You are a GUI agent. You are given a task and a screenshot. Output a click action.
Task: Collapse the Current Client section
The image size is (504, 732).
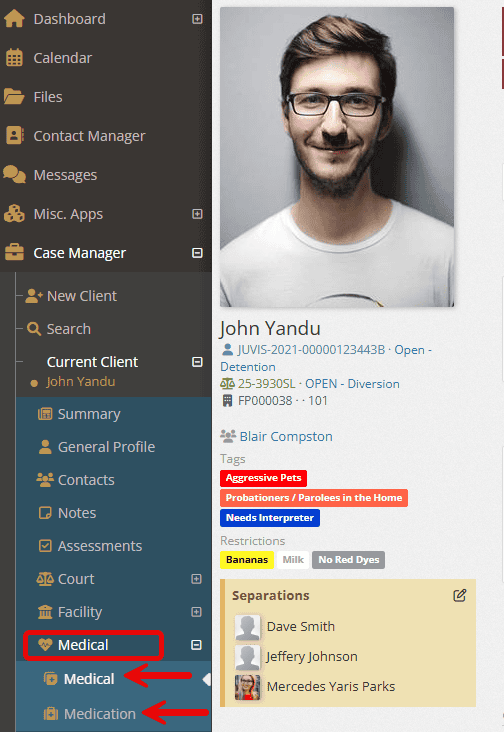[197, 362]
